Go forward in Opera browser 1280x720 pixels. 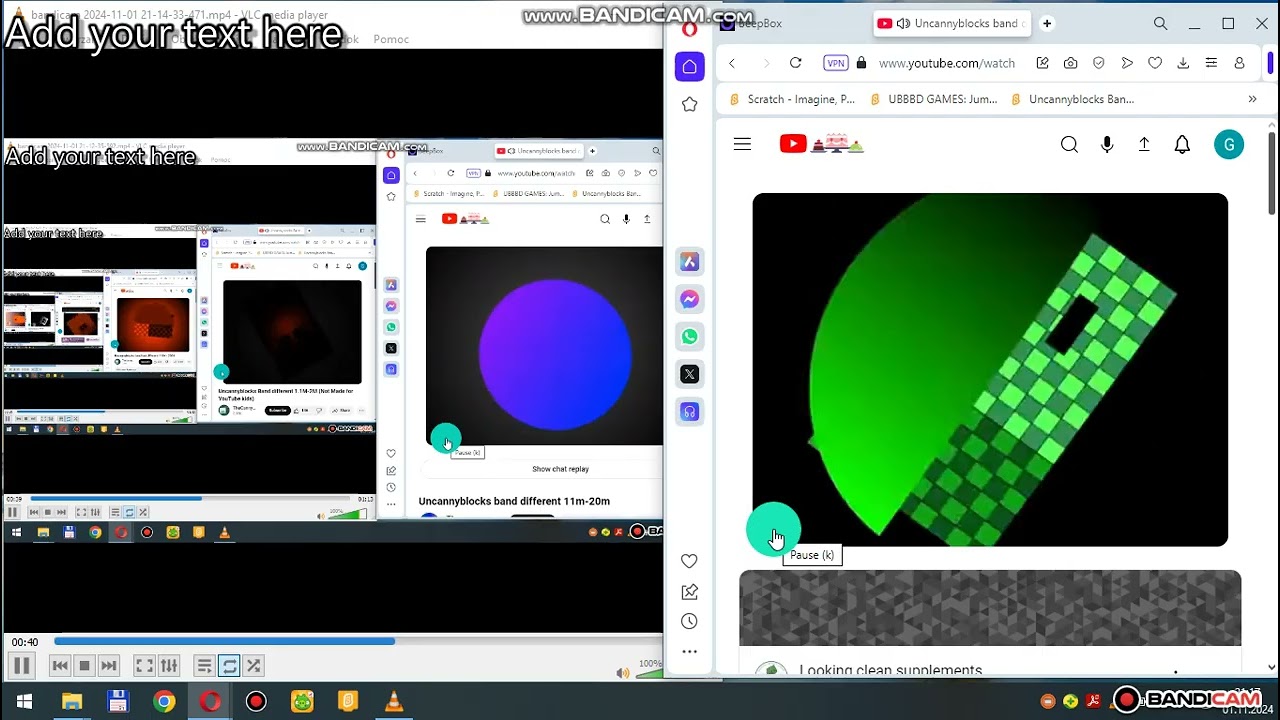(x=766, y=63)
